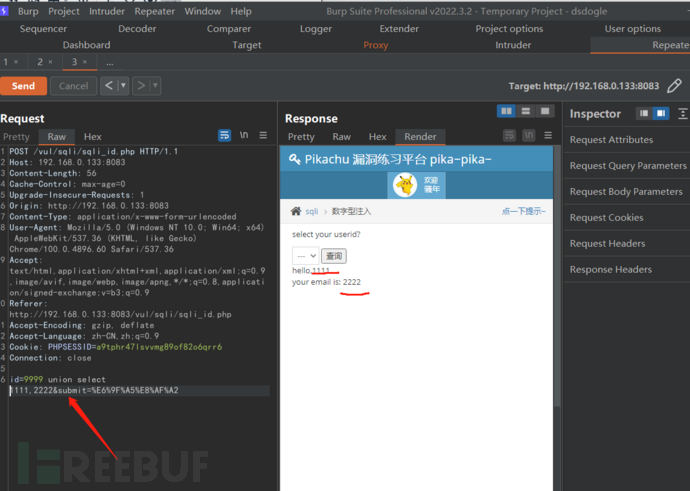Open the Project menu

[64, 11]
